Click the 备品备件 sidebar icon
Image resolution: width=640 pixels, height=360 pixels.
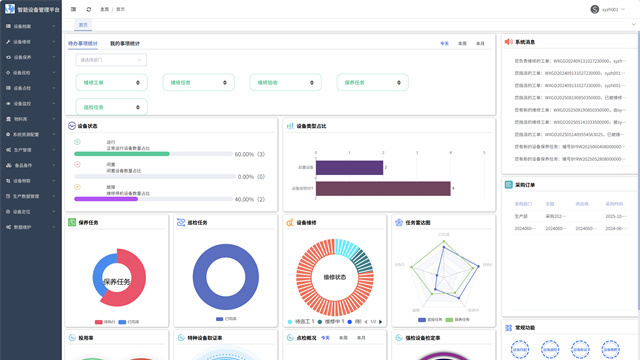pyautogui.click(x=8, y=165)
